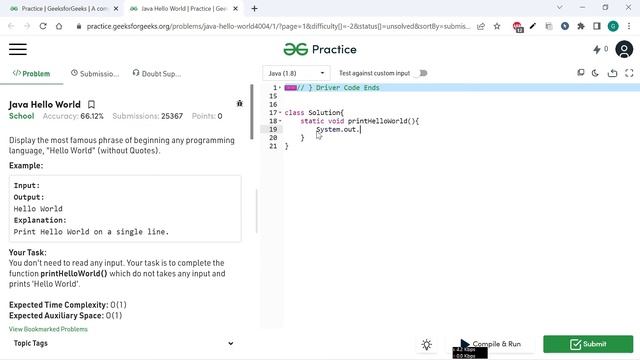
Task: Unfold collapsed driver code at line 1
Action: [291, 88]
